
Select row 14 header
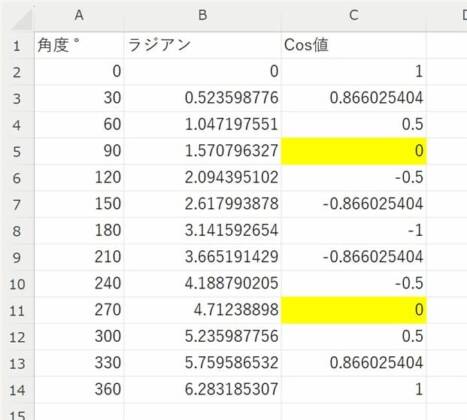[x=17, y=390]
